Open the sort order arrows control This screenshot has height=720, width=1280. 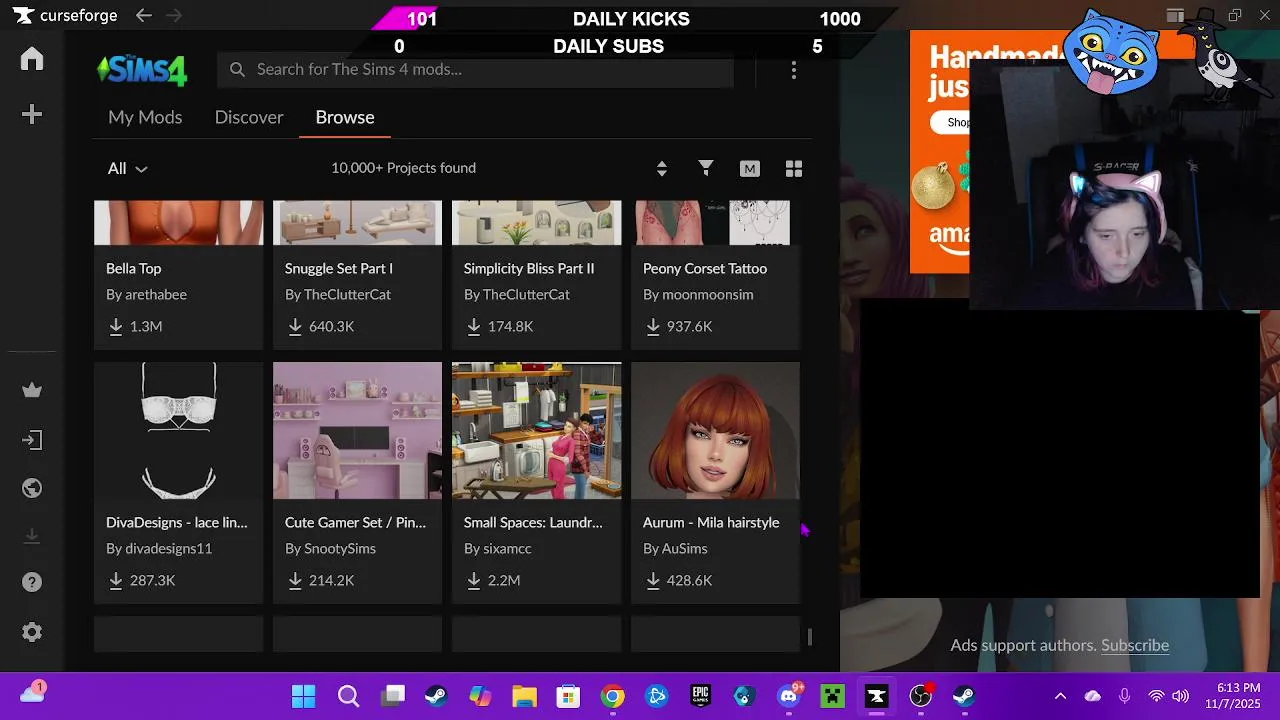click(661, 169)
